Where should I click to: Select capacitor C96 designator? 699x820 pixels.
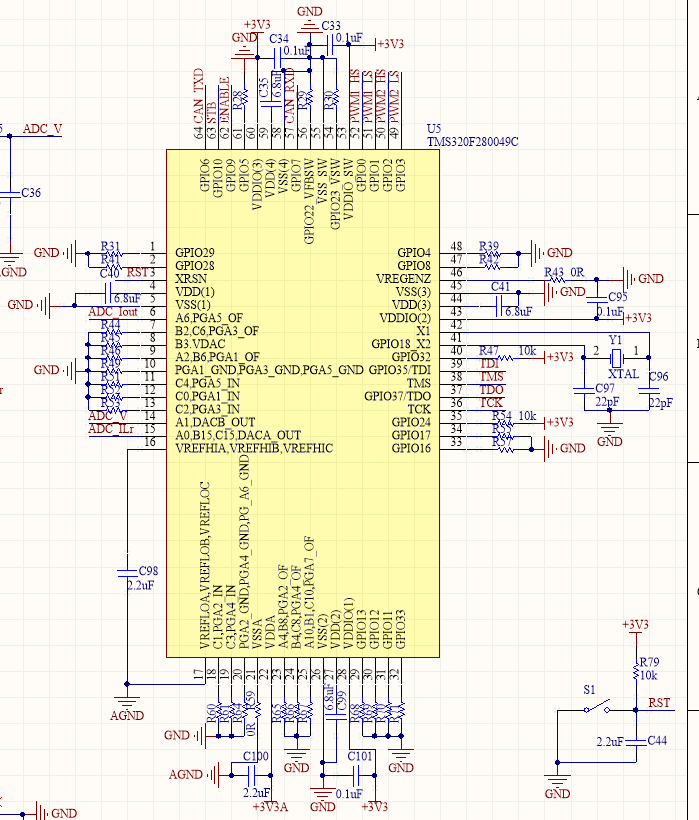tap(658, 377)
